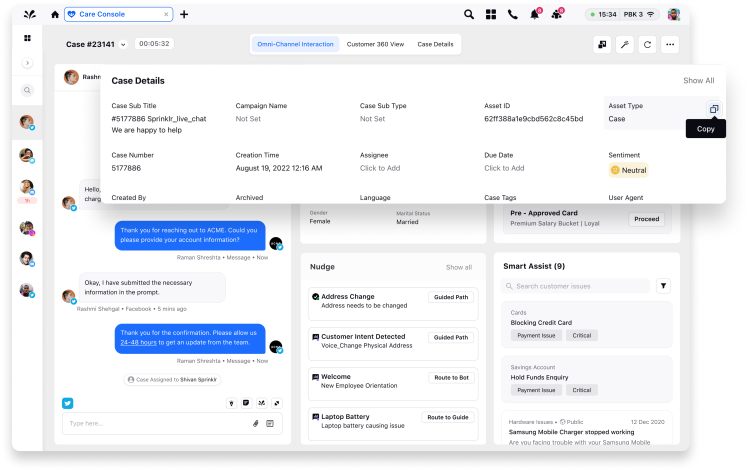
Task: Click Payment Issue tag under Blocking Credit Card
Action: click(536, 336)
